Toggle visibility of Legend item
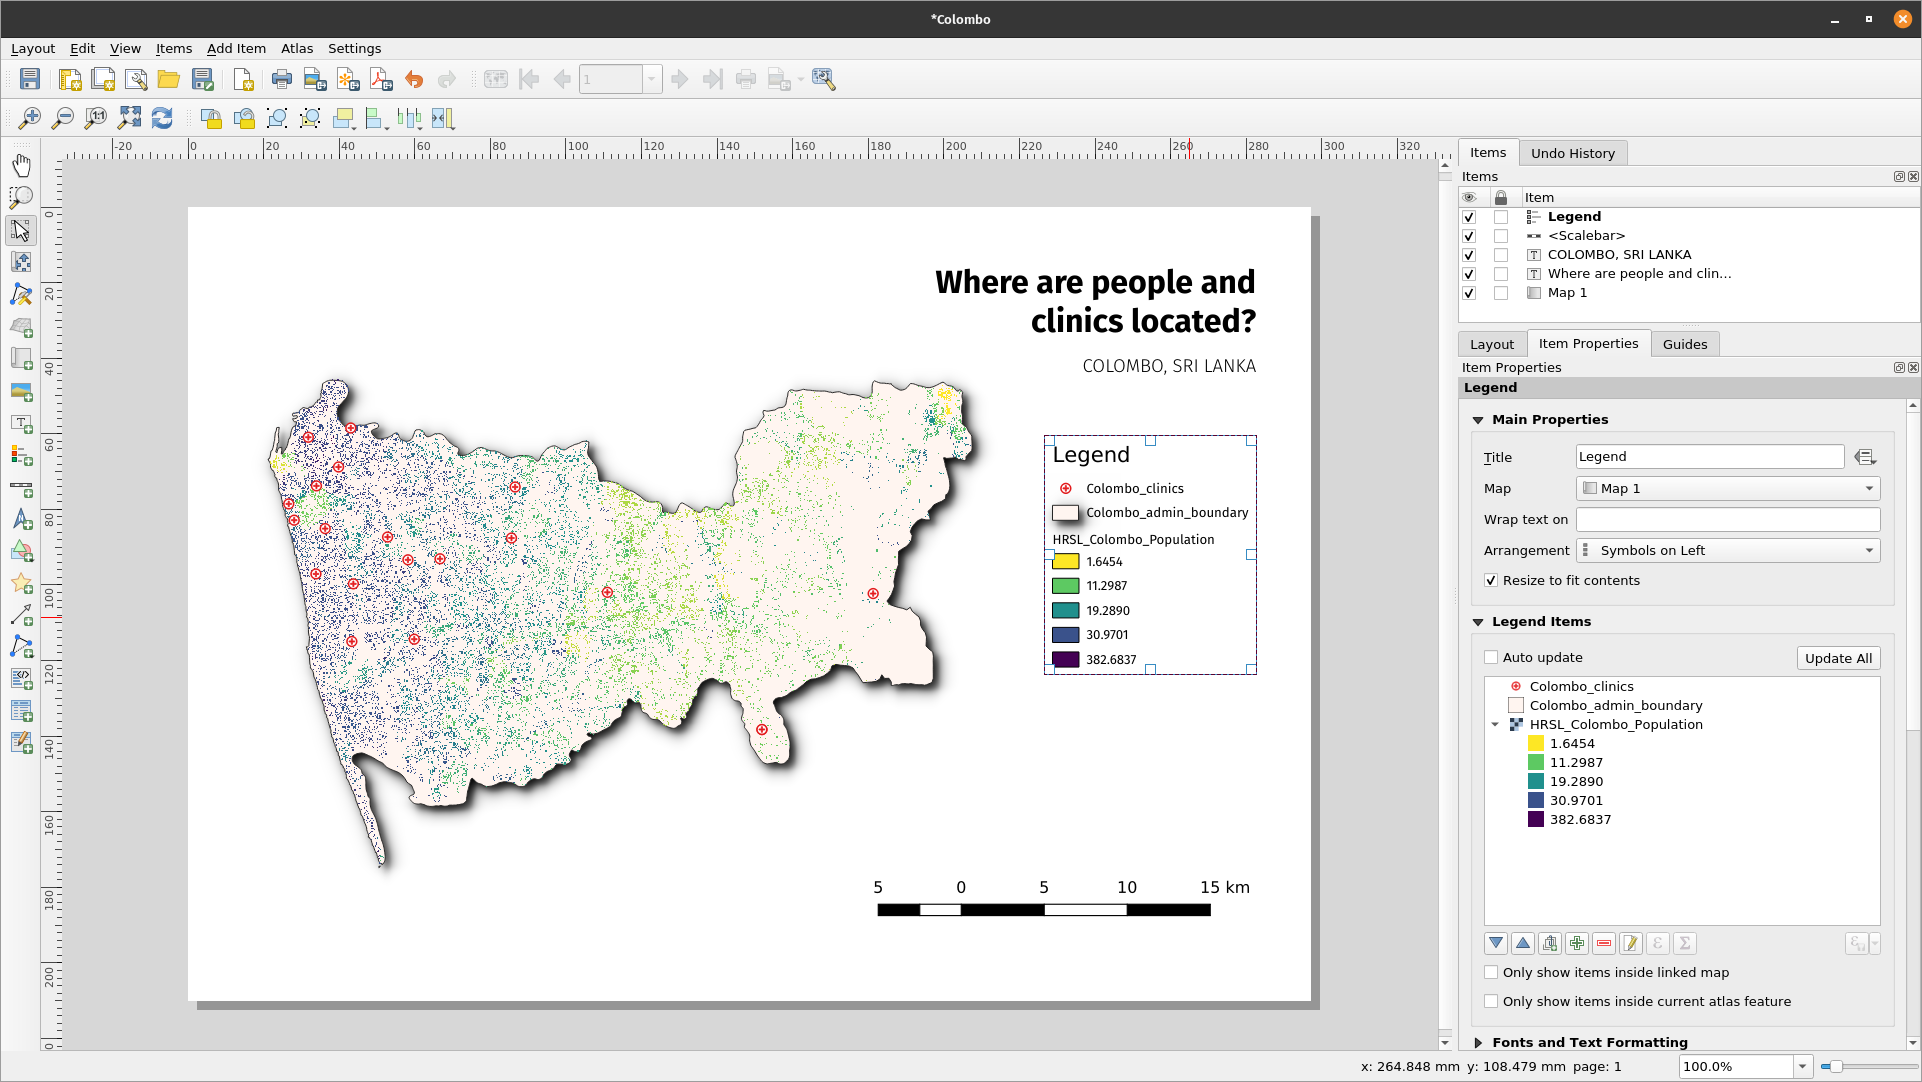Screen dimensions: 1922x1082 click(1469, 217)
